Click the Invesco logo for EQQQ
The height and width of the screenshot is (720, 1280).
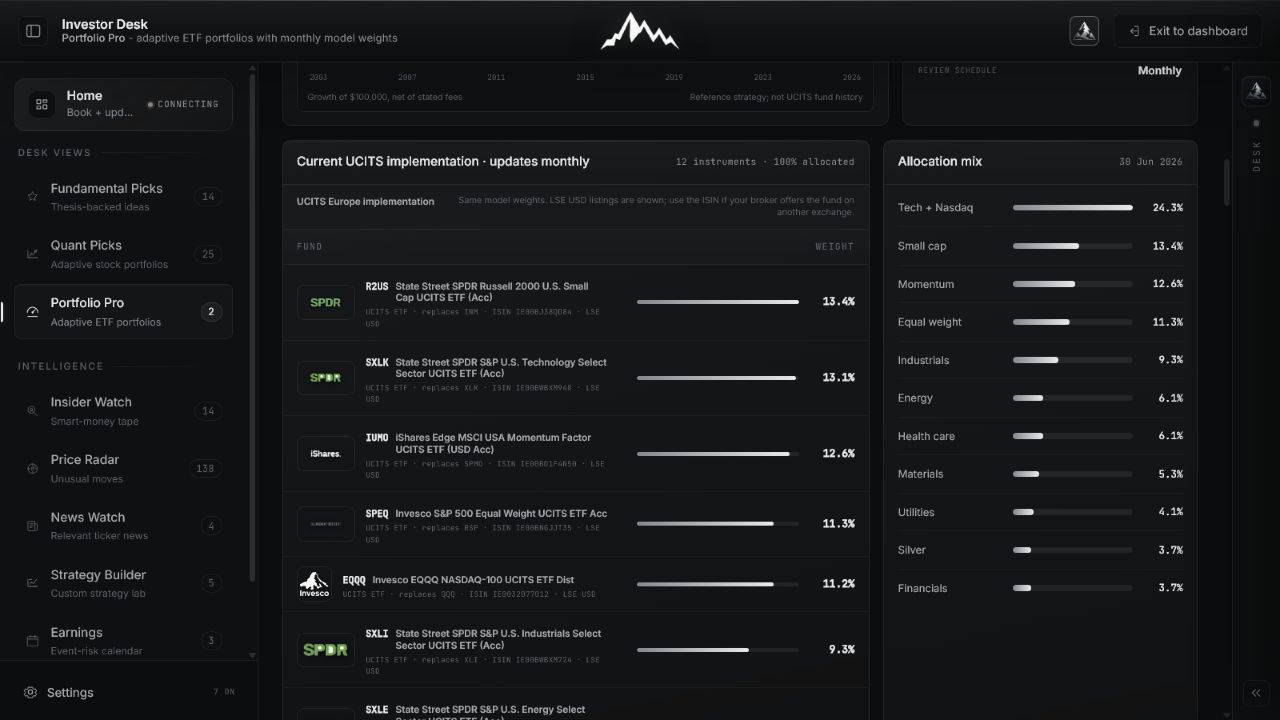315,584
